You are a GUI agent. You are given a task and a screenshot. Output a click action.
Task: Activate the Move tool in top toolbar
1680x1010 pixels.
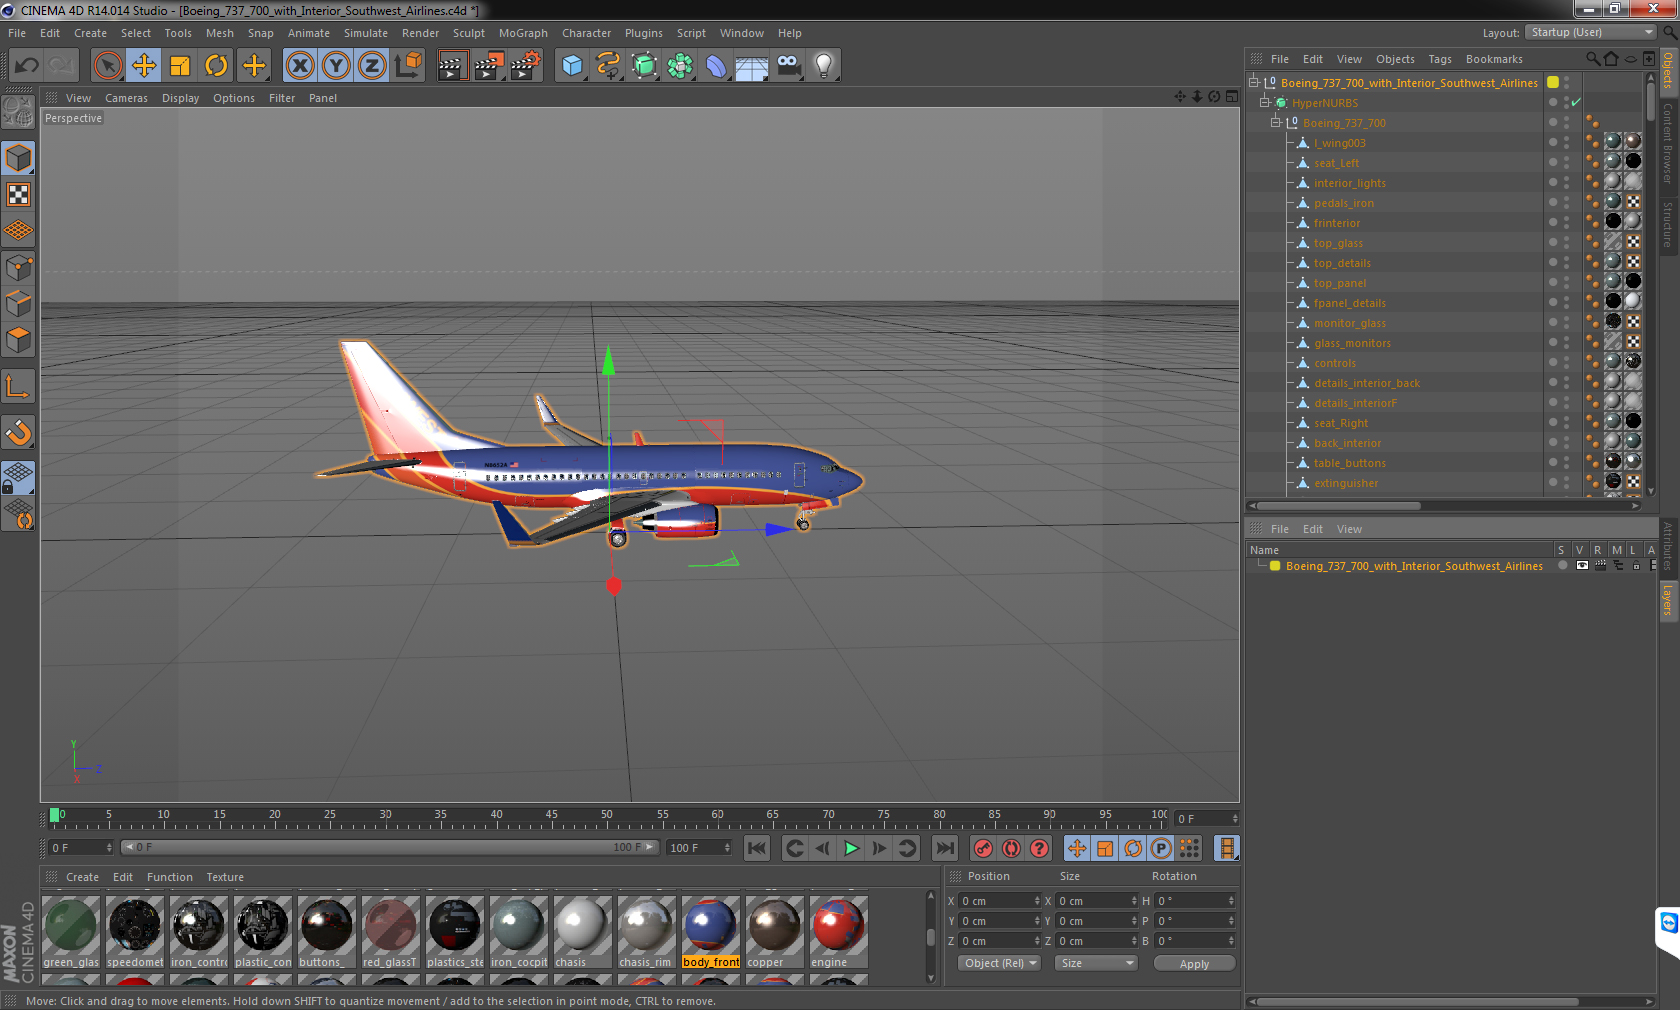click(144, 66)
